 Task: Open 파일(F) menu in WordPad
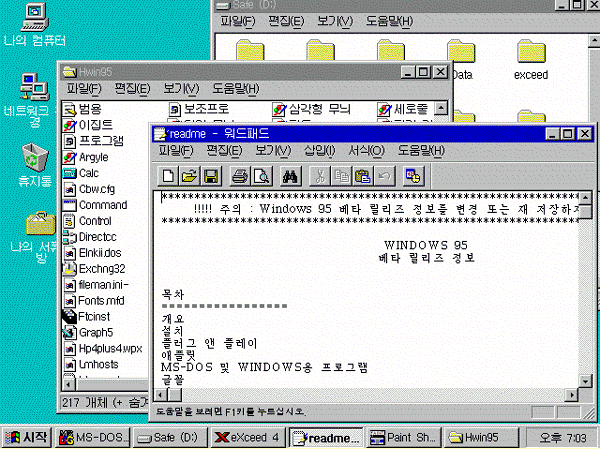tap(176, 150)
